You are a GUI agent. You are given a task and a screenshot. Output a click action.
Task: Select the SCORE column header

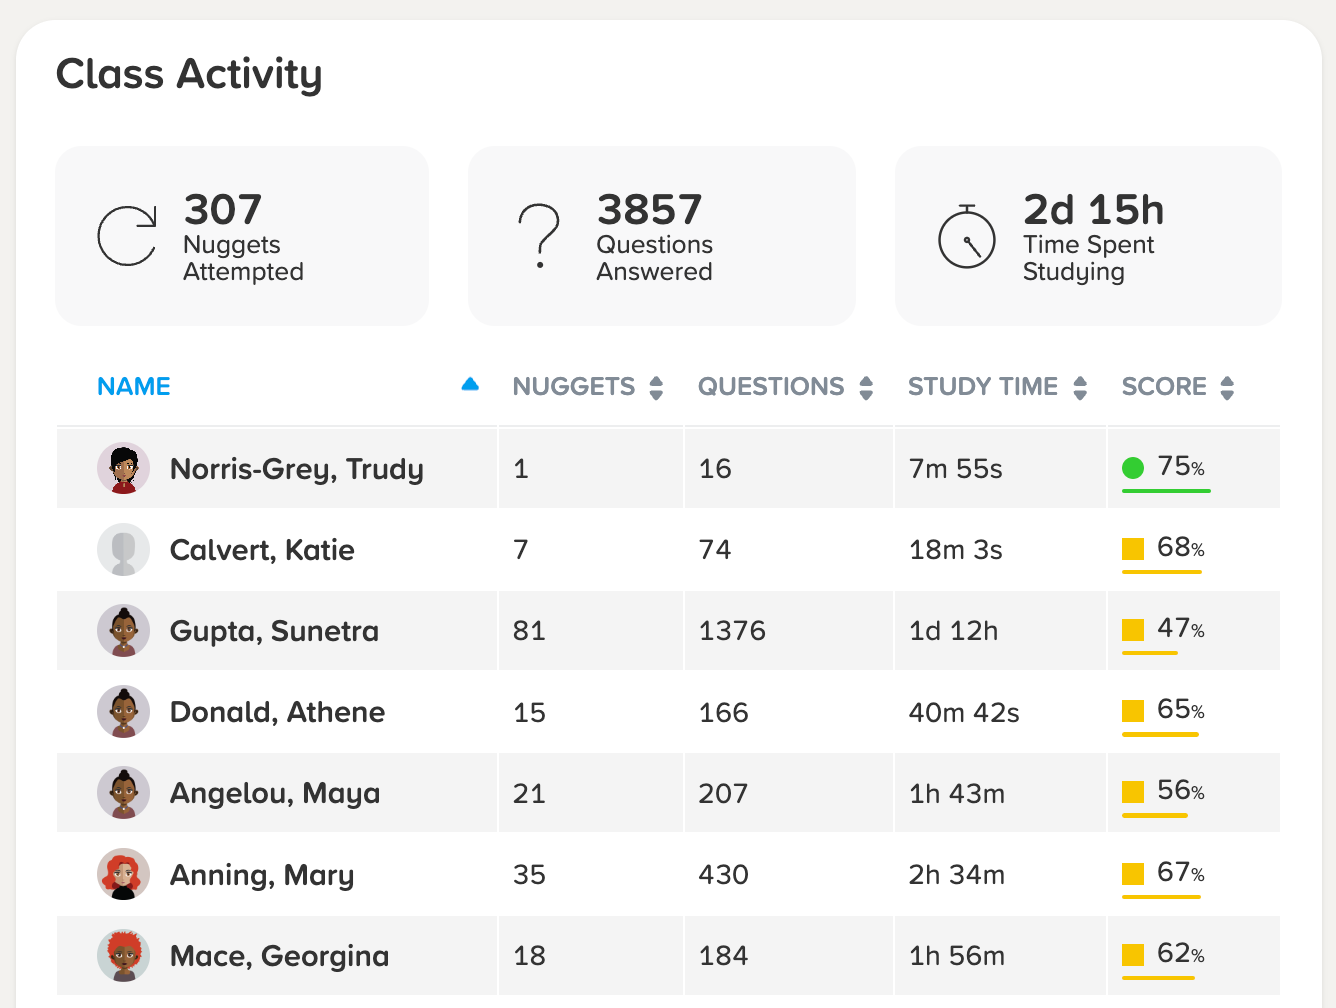pos(1164,386)
